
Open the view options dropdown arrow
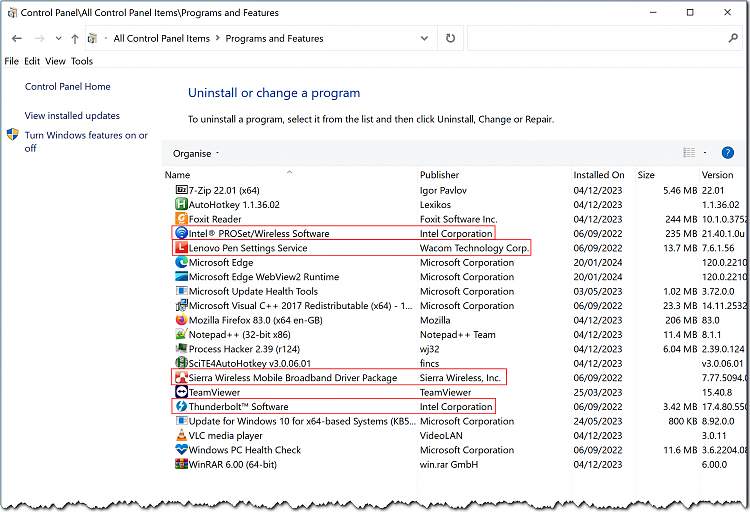click(705, 153)
